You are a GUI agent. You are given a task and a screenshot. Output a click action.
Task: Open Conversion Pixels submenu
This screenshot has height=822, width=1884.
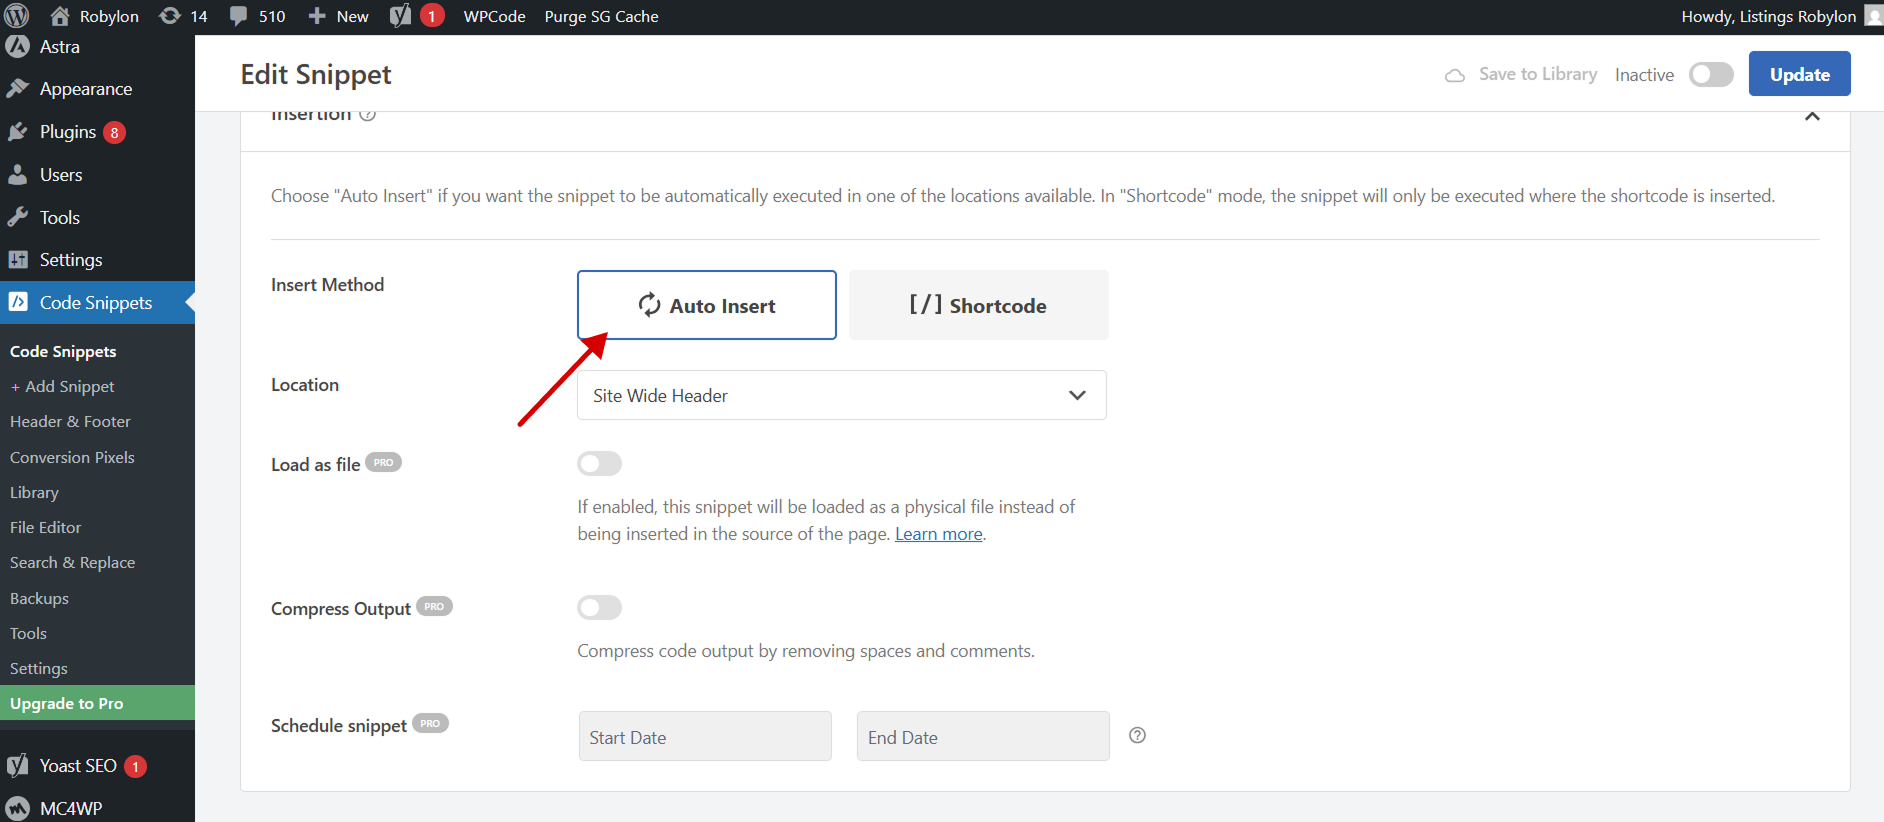(72, 457)
